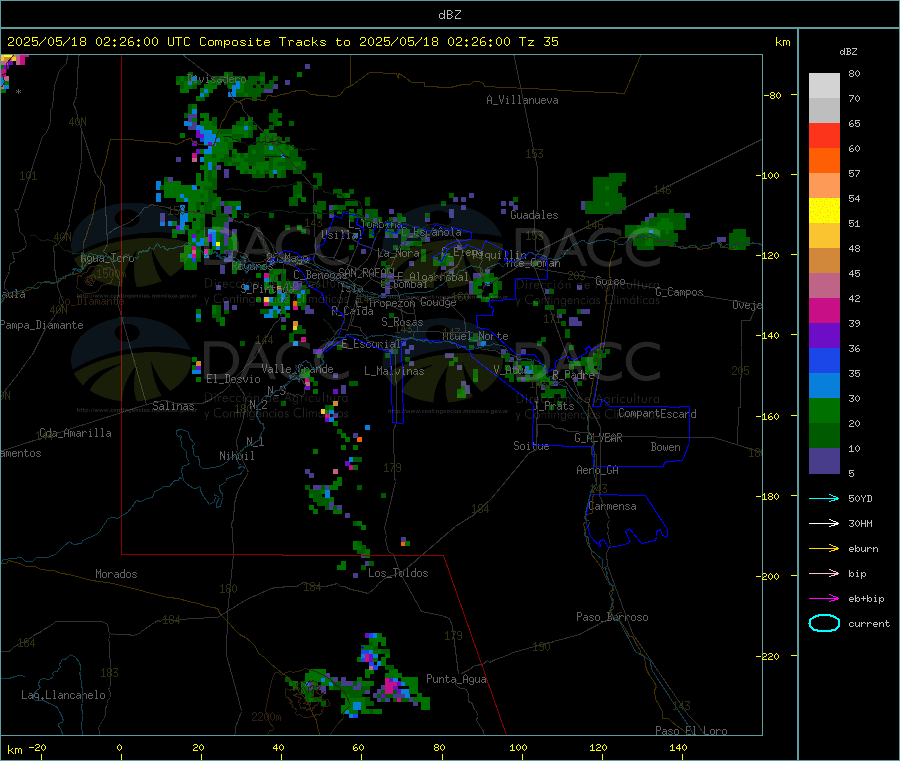Image resolution: width=900 pixels, height=761 pixels.
Task: Click the Pampa_Diamante map label
Action: point(42,325)
